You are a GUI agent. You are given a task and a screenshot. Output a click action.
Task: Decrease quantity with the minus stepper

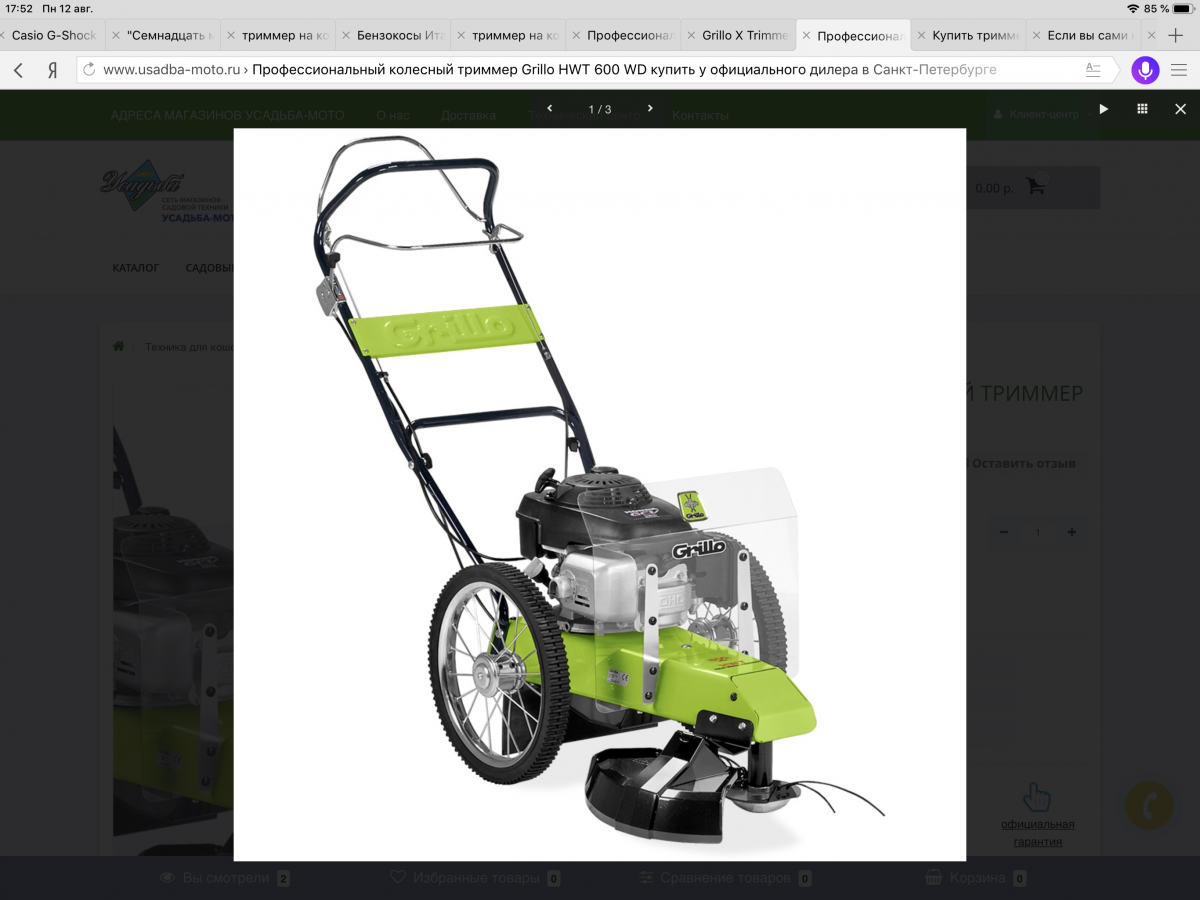(1004, 533)
